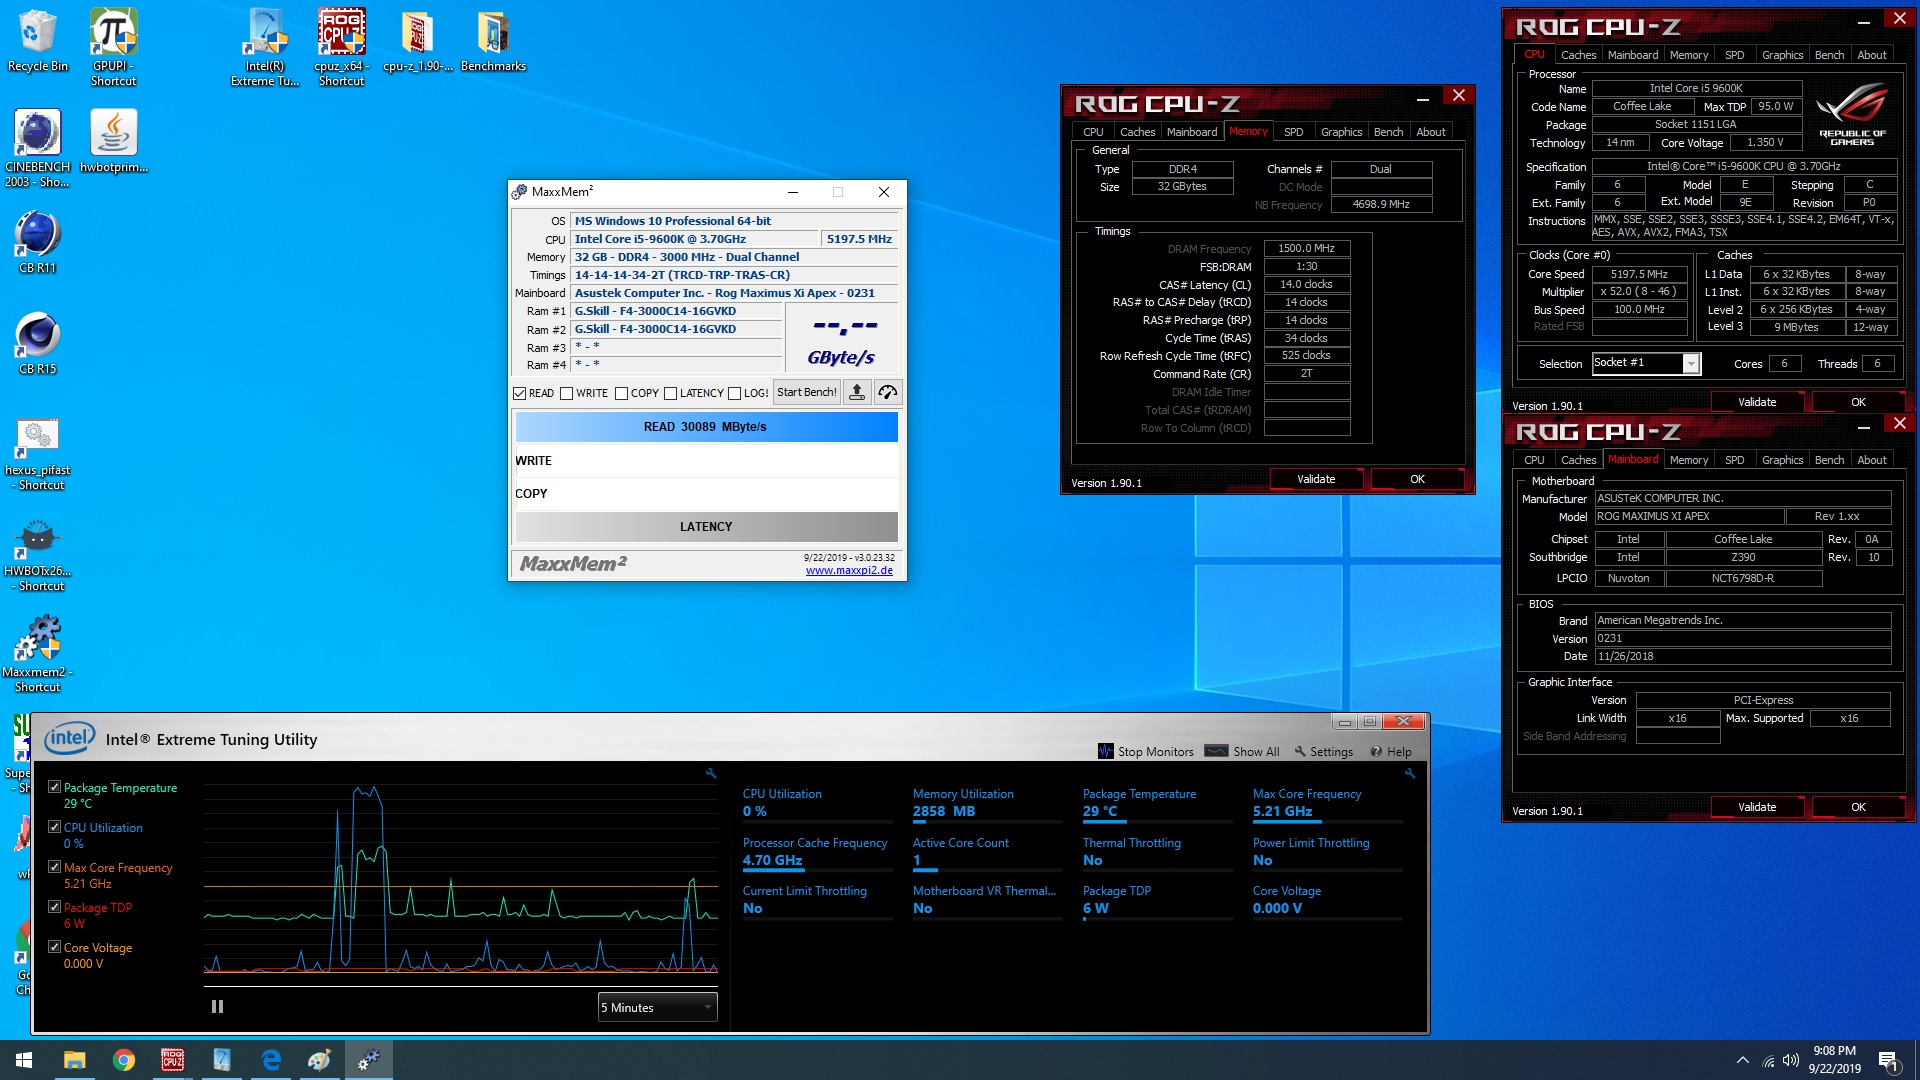This screenshot has height=1080, width=1920.
Task: Select the CINEBENCH 2003 desktop shortcut
Action: click(x=37, y=148)
